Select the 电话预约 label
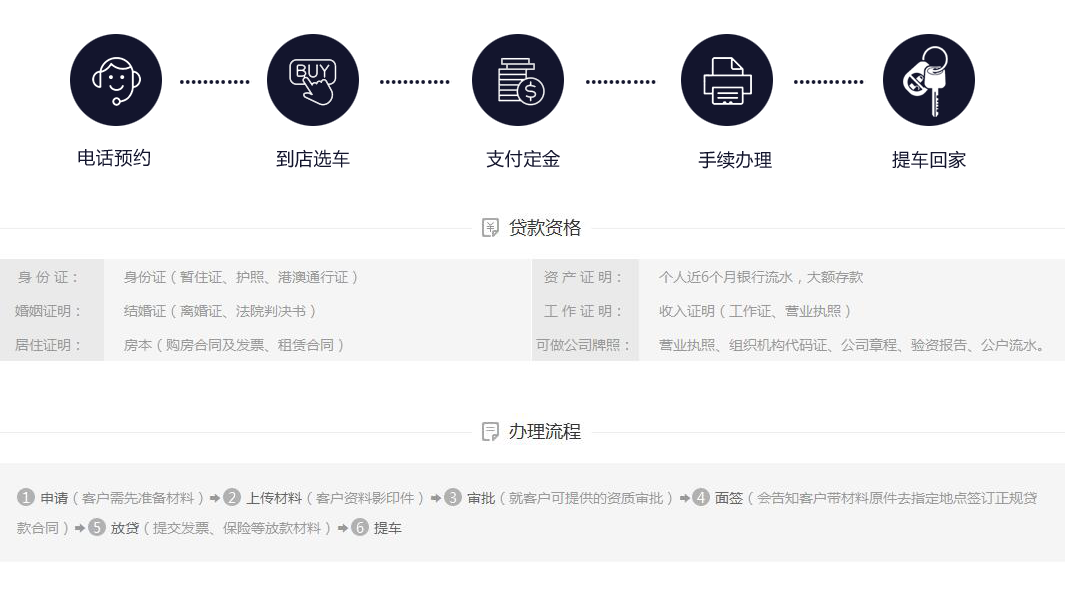 [x=114, y=158]
